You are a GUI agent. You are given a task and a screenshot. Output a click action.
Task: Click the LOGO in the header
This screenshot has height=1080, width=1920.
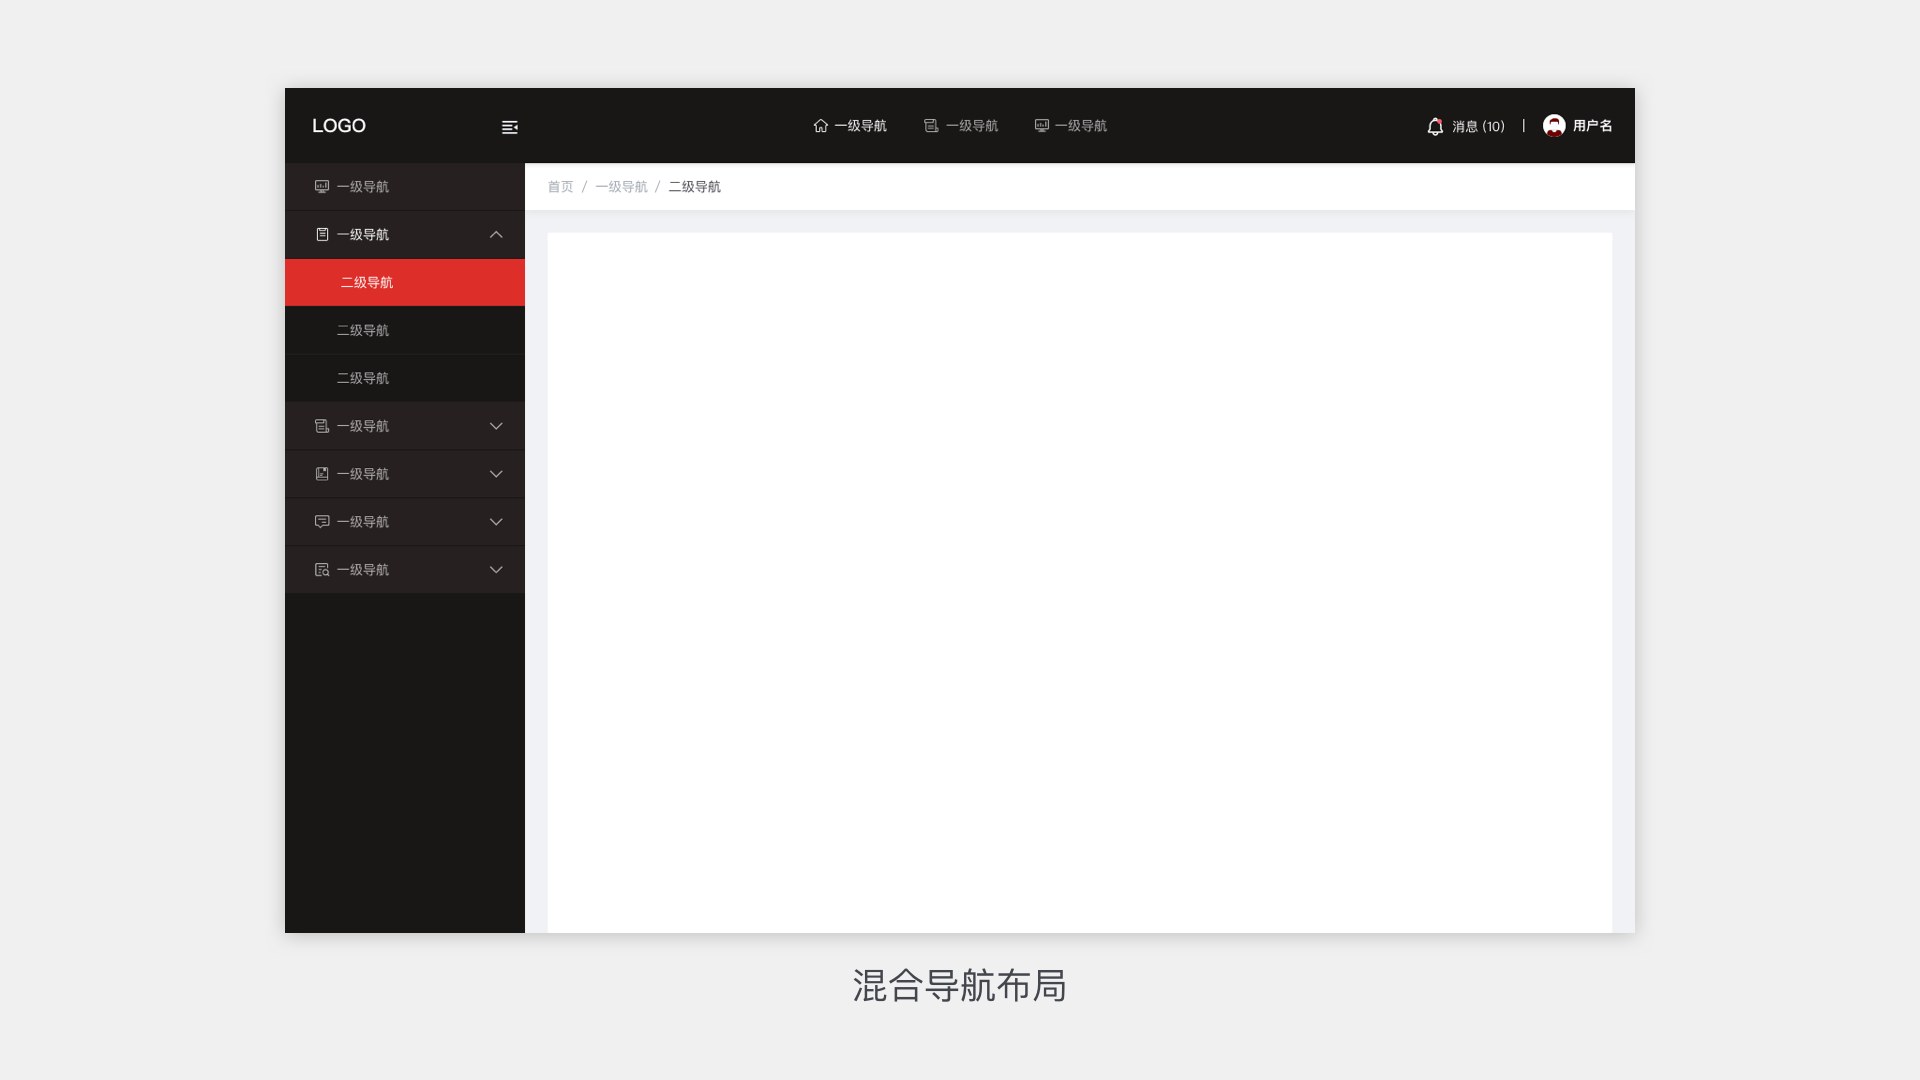[339, 126]
